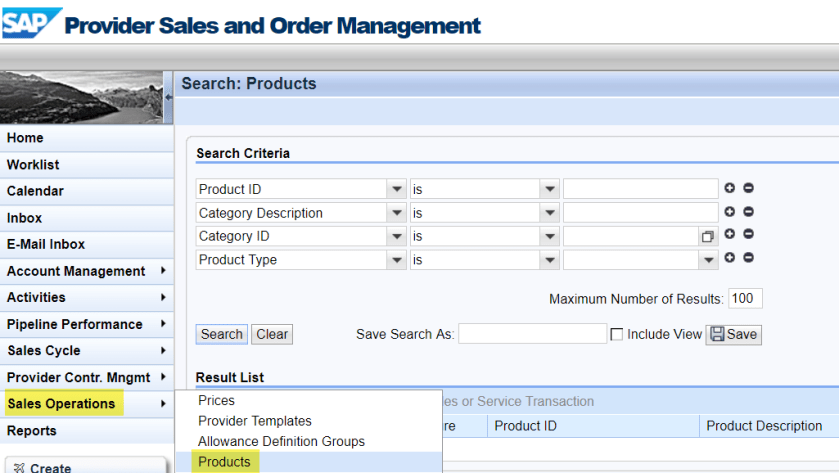Add criteria row after Category Description
The width and height of the screenshot is (839, 473).
coord(730,212)
